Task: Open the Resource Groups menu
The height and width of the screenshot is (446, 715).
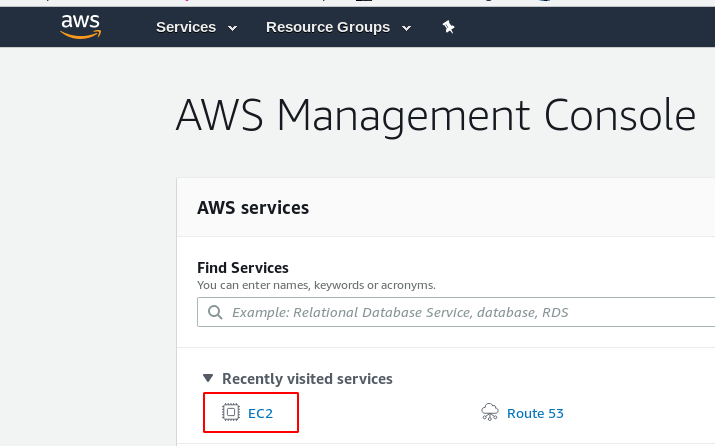Action: (328, 27)
